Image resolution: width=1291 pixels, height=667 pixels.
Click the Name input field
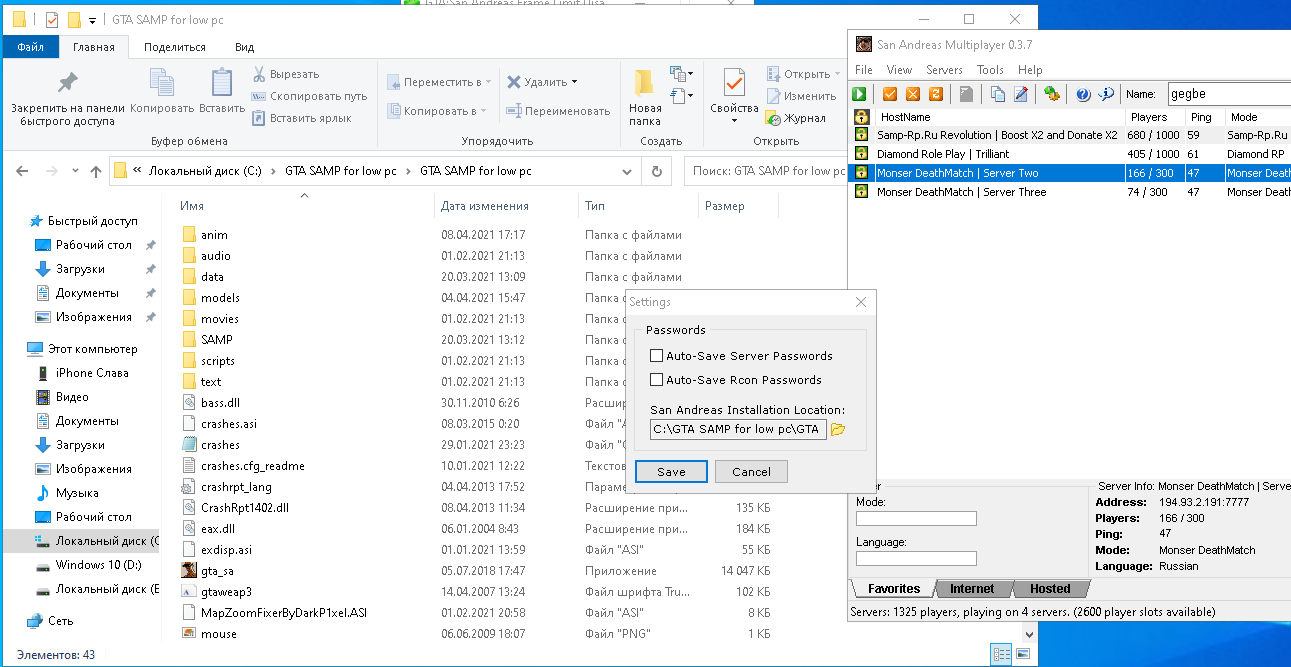[1228, 94]
